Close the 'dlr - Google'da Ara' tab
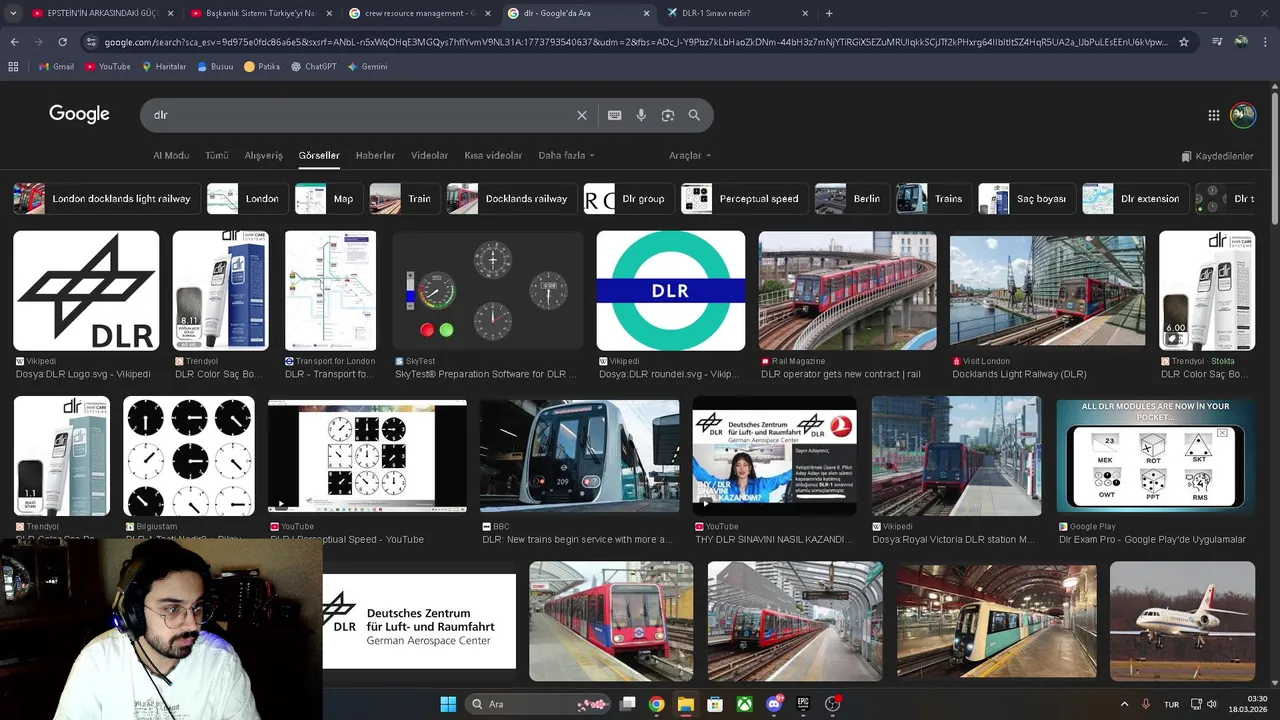The height and width of the screenshot is (720, 1280). pyautogui.click(x=646, y=13)
